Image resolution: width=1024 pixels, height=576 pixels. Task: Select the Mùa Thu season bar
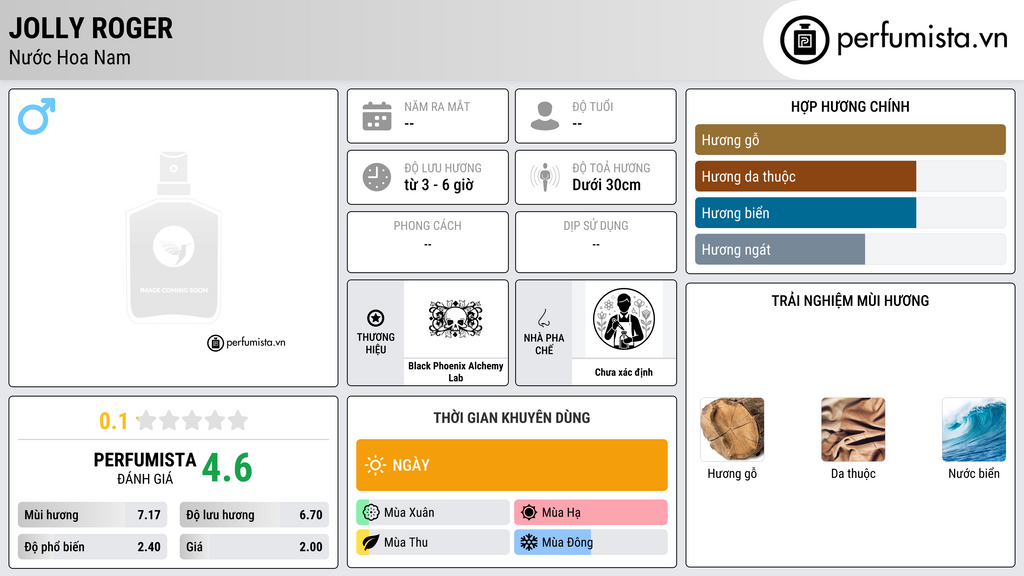(x=433, y=542)
